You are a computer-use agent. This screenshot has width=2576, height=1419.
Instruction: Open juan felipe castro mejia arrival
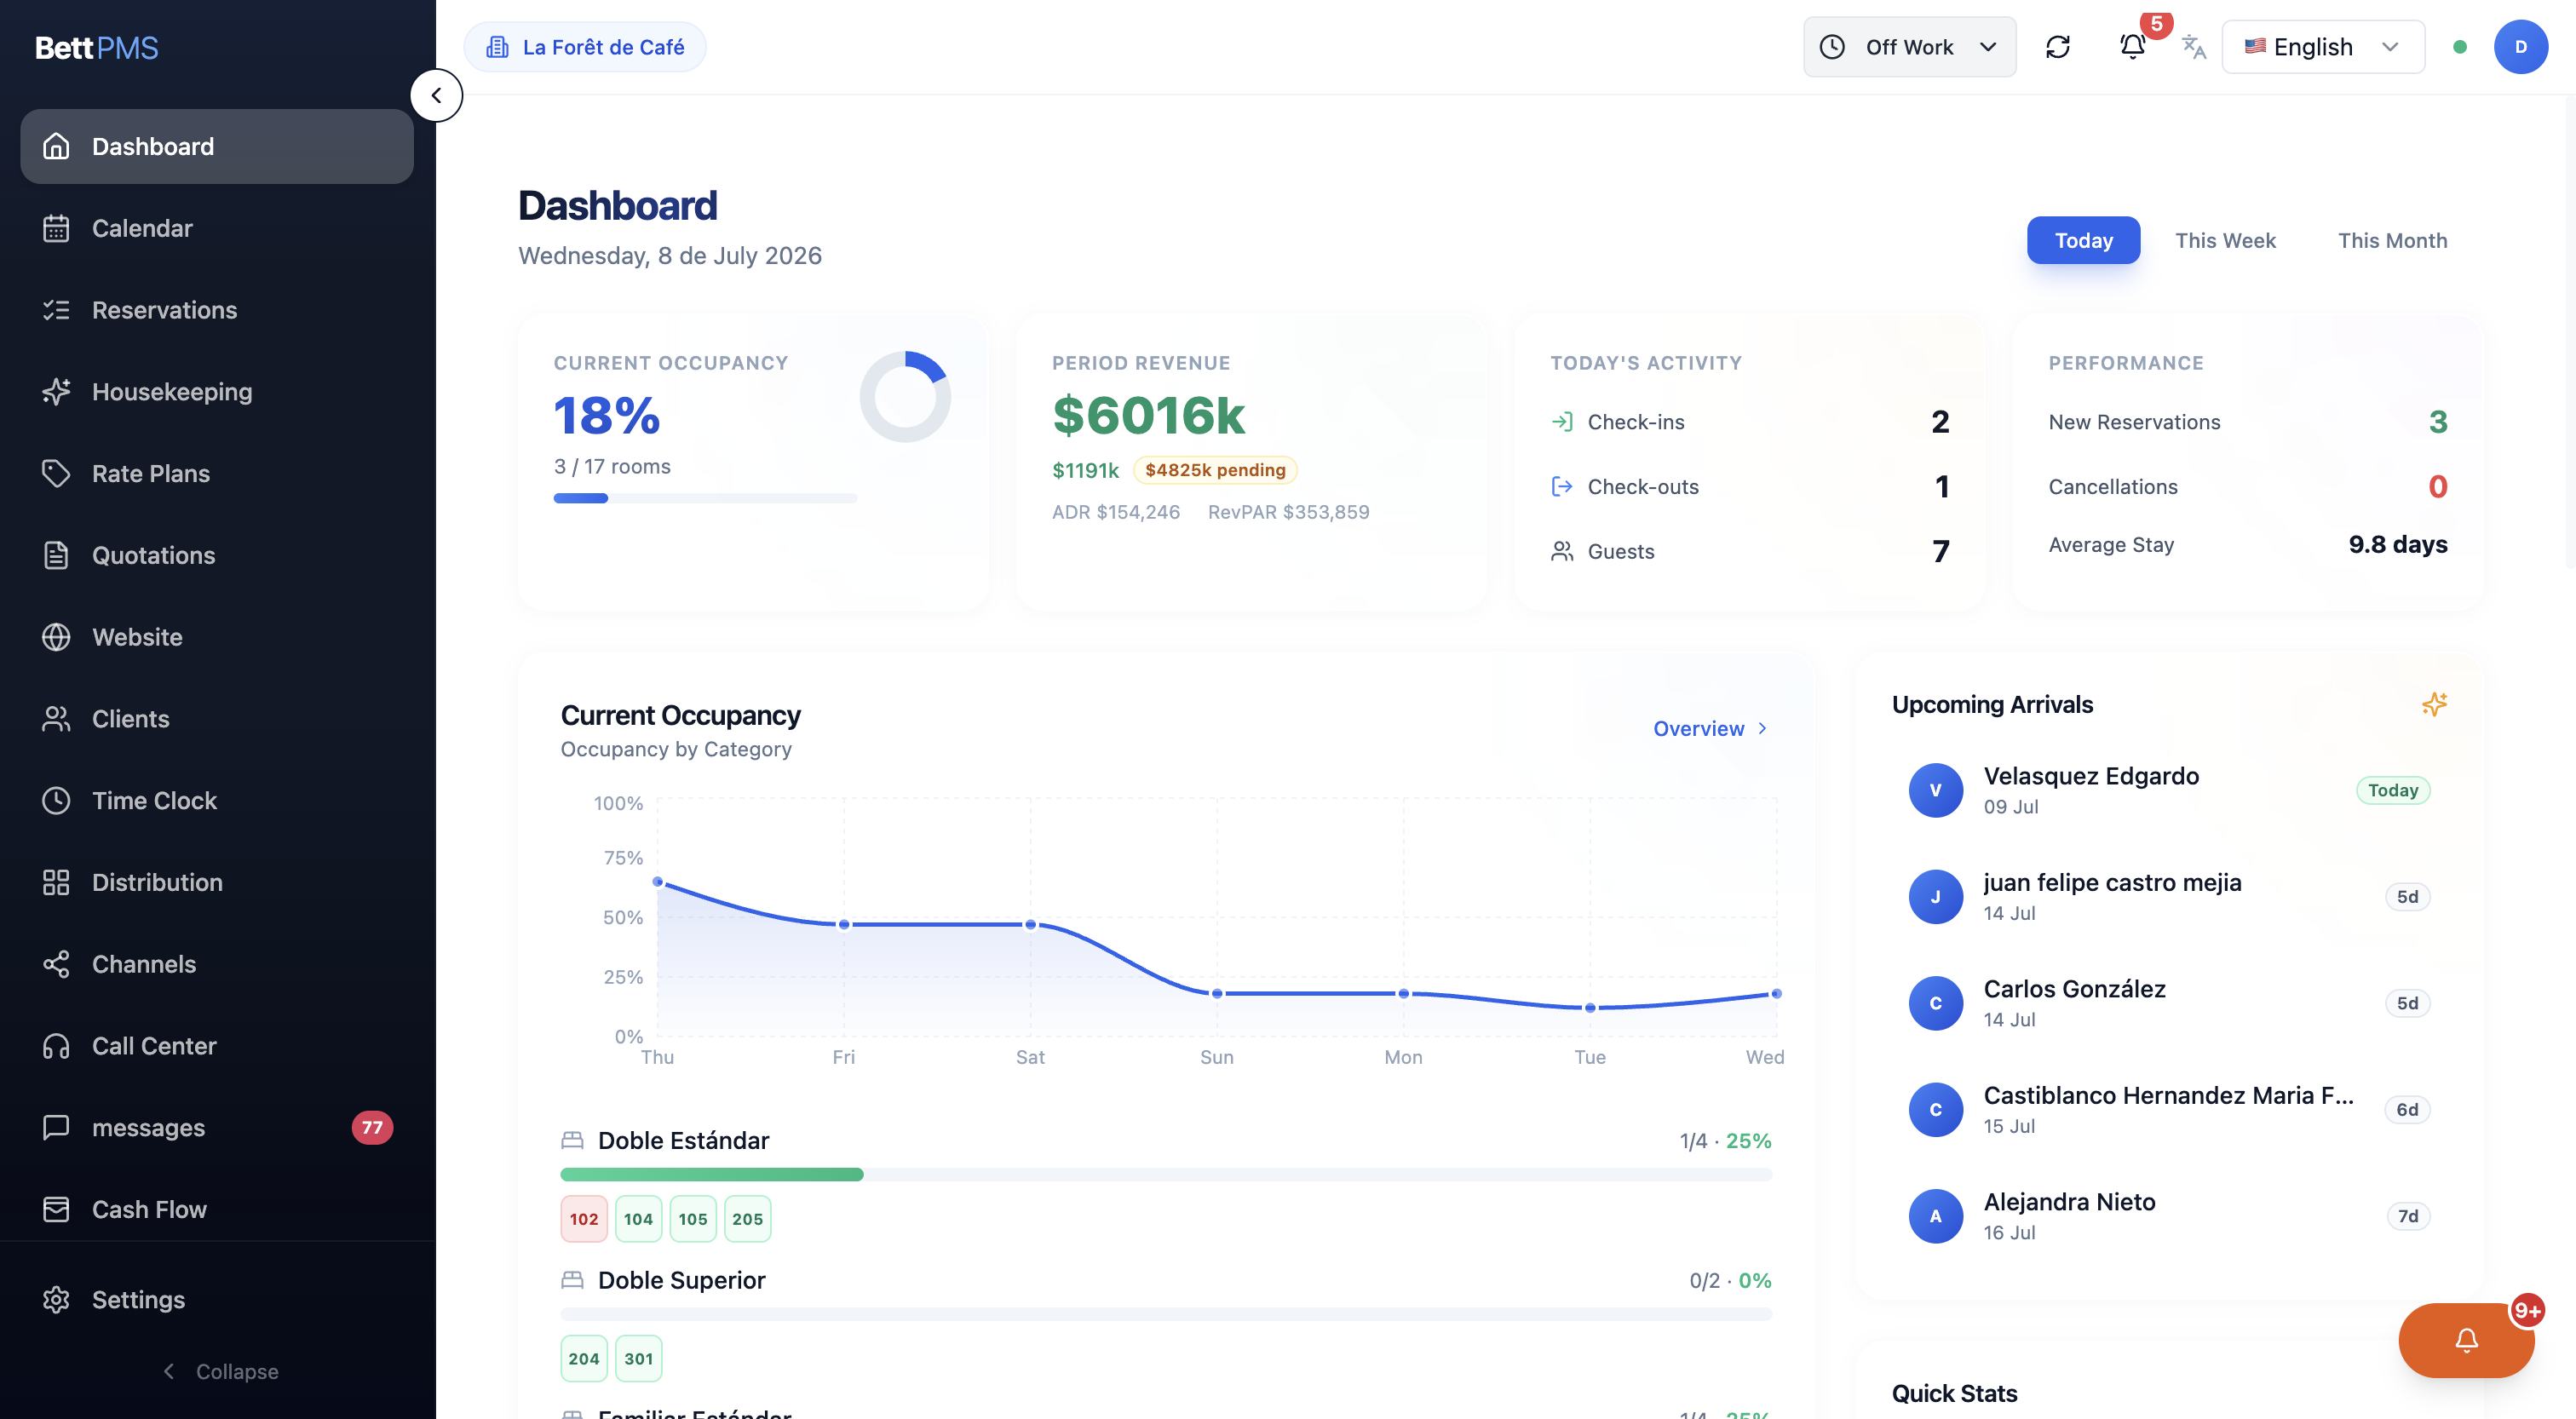pyautogui.click(x=2169, y=897)
